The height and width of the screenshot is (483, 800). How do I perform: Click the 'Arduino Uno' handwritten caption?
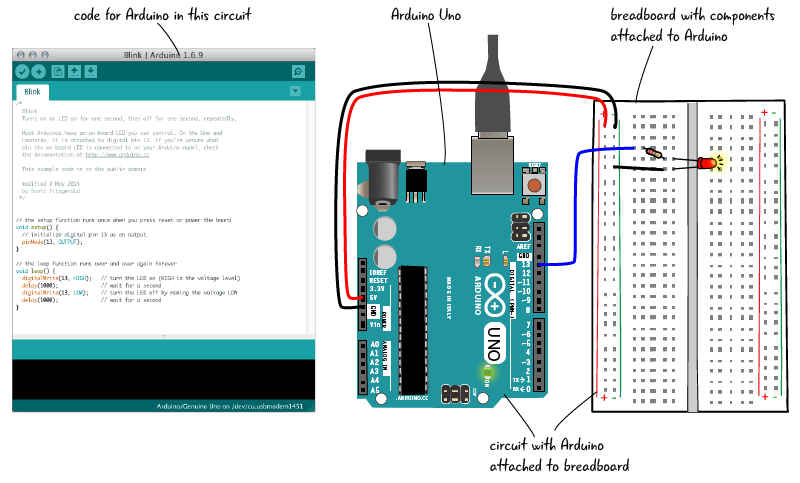(426, 15)
